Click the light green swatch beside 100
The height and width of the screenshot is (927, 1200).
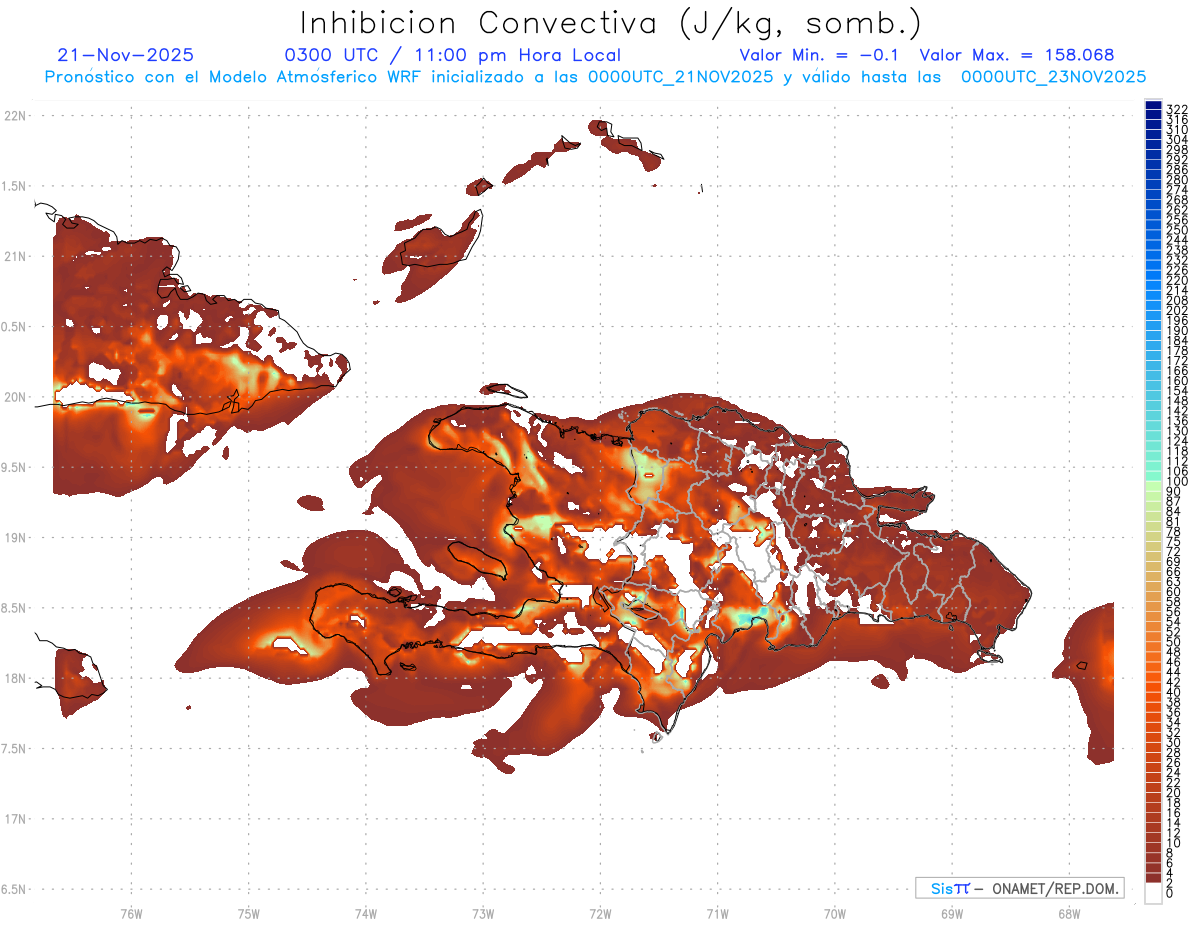(1154, 487)
